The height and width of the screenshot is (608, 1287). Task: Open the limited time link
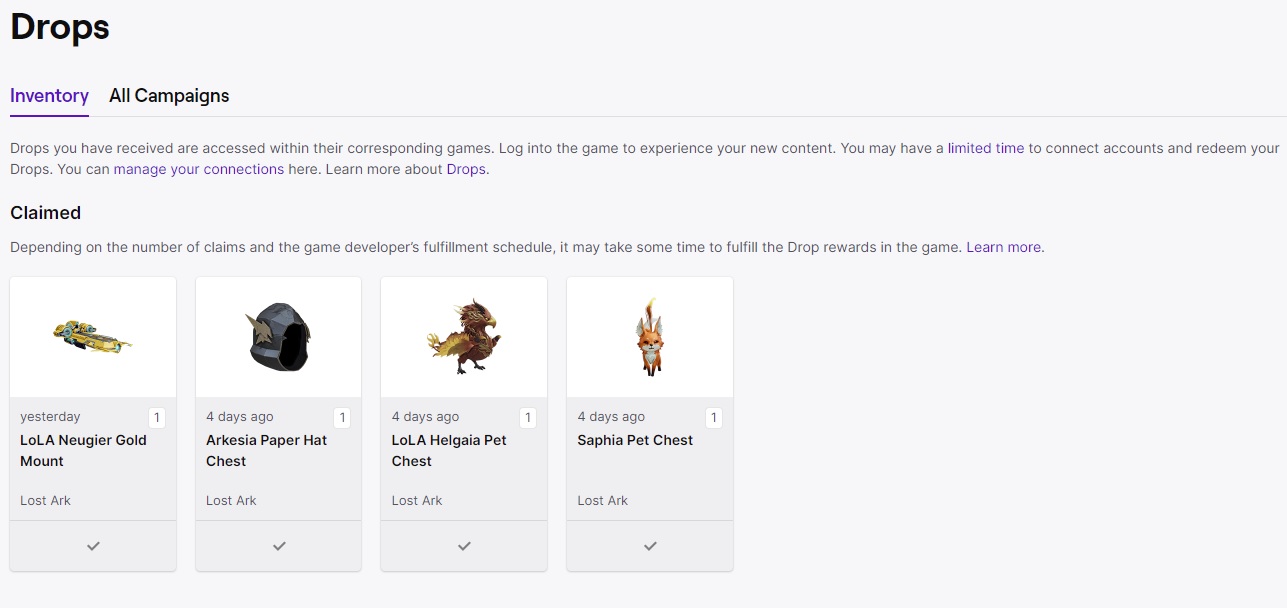coord(986,148)
